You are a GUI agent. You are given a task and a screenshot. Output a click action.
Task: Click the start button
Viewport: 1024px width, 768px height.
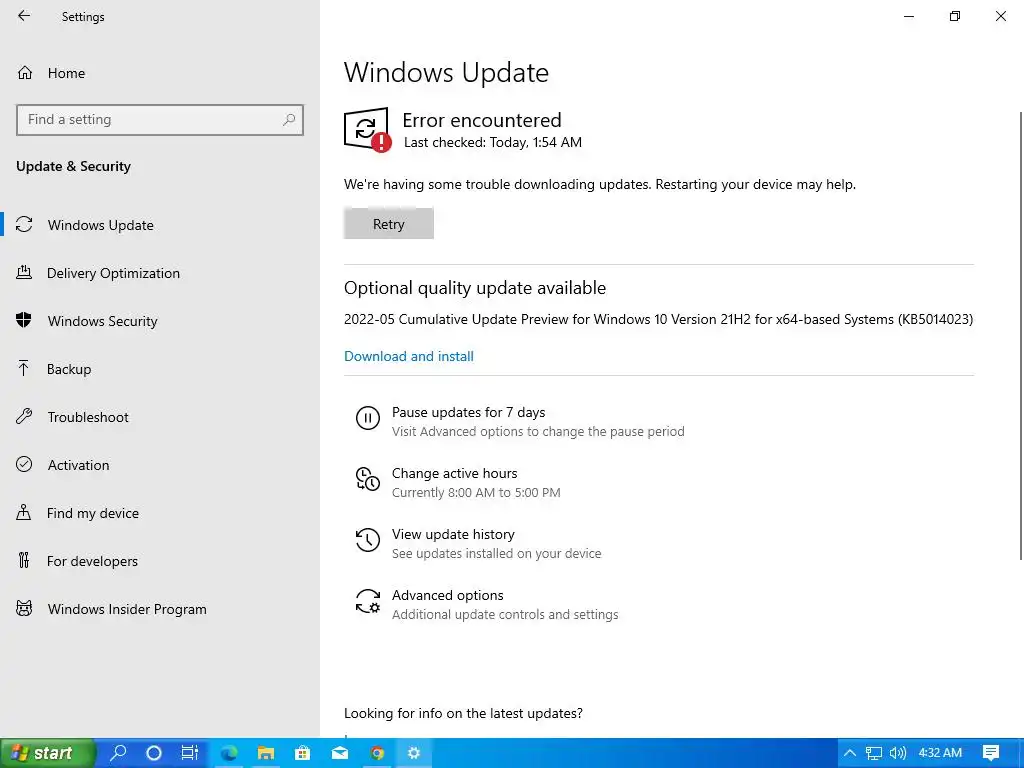tap(47, 753)
